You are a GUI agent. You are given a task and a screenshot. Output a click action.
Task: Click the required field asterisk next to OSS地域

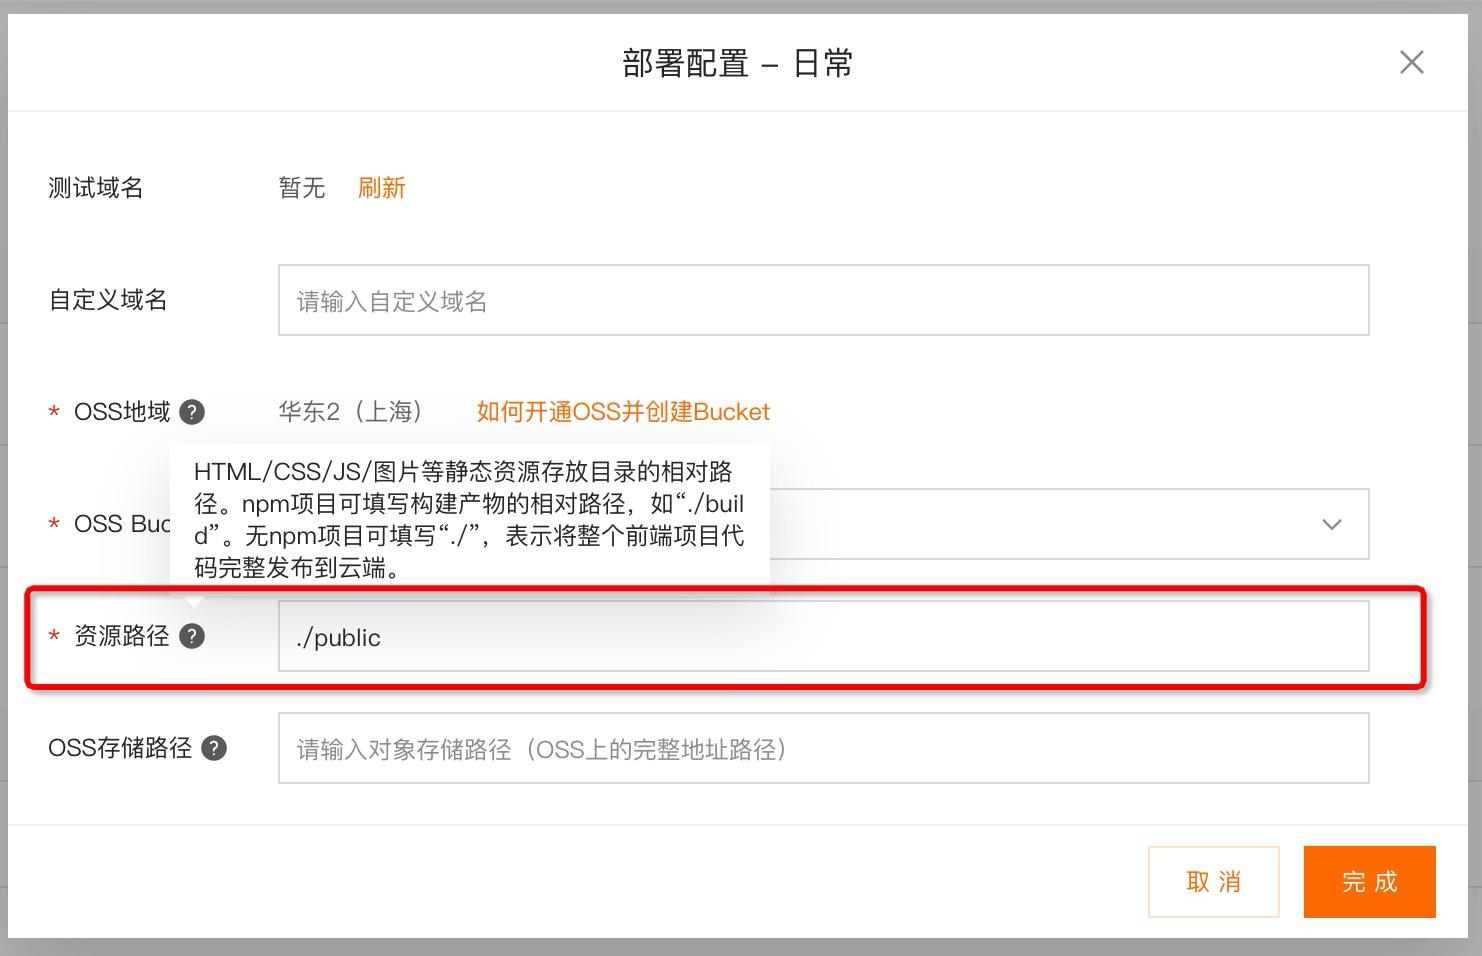click(x=53, y=413)
